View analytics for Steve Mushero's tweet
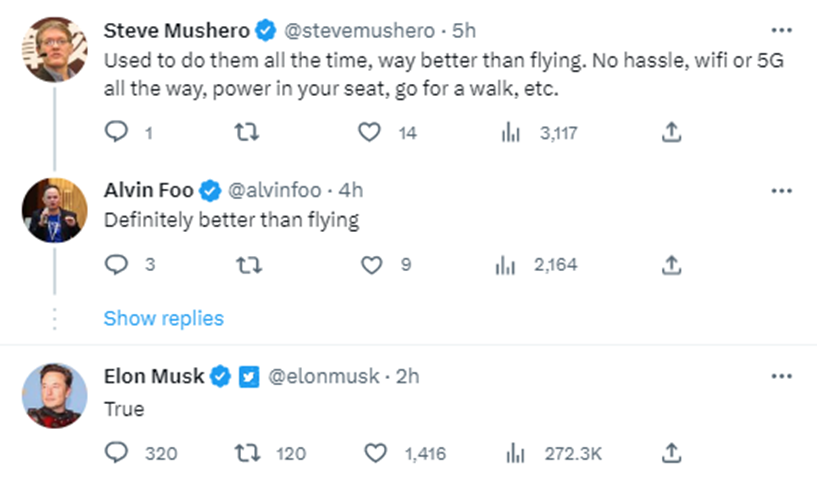Screen dimensions: 817x477 (x=509, y=132)
